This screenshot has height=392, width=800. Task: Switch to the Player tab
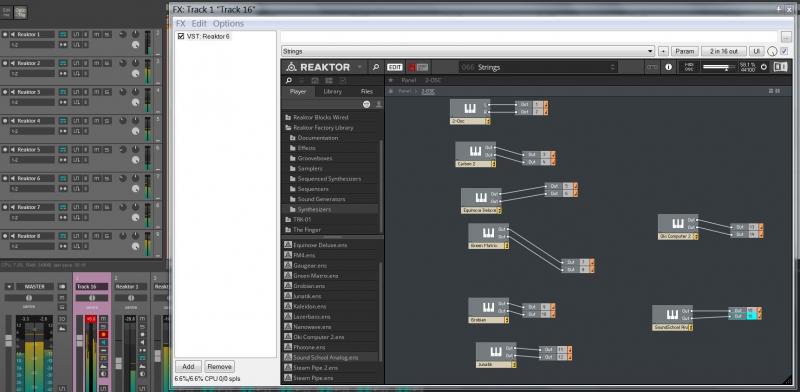pos(298,91)
